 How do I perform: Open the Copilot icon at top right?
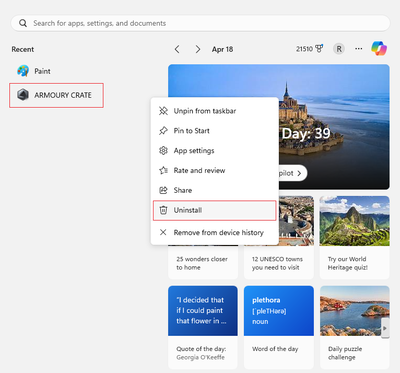pos(379,48)
